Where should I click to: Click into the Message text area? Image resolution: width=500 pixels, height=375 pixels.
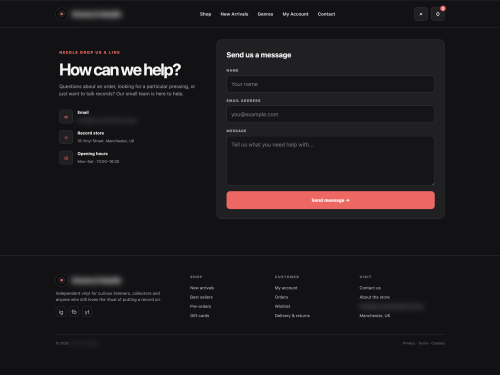click(330, 161)
